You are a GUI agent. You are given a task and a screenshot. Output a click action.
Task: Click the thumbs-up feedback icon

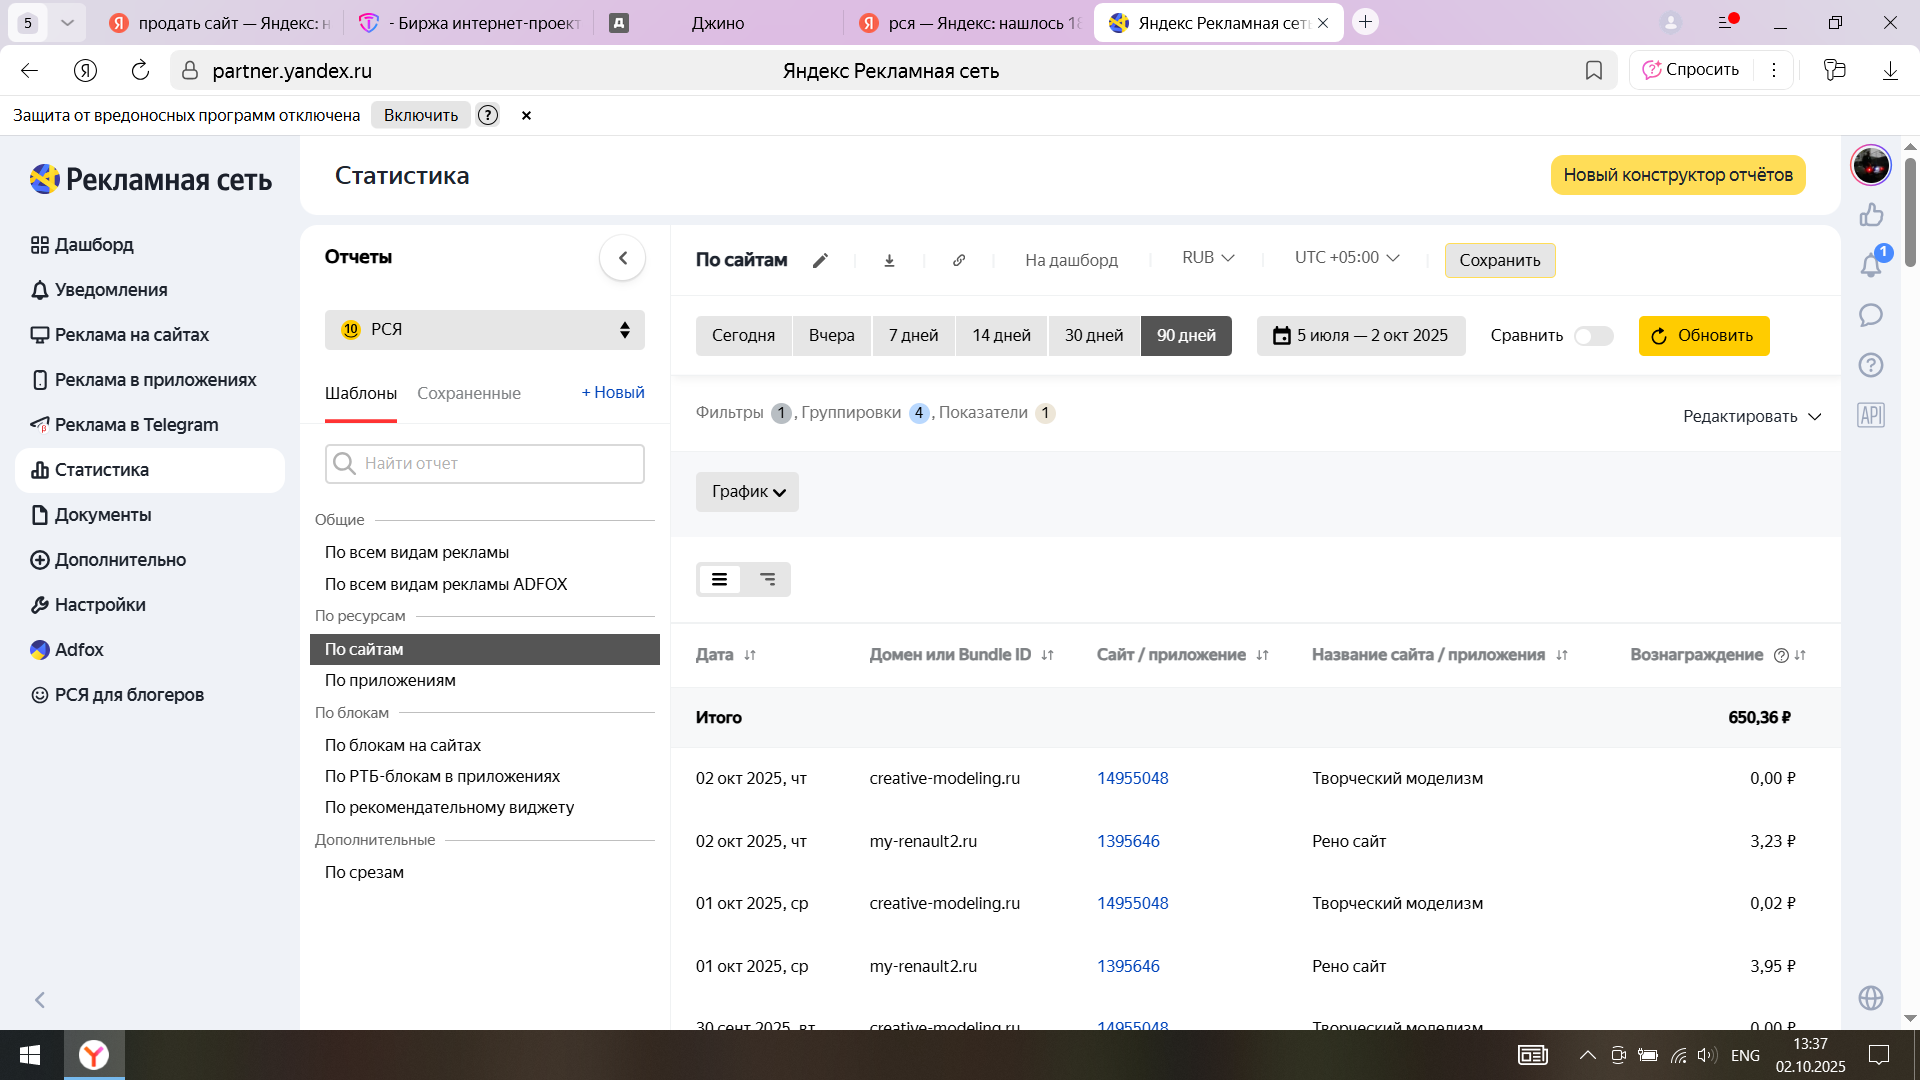pos(1871,215)
